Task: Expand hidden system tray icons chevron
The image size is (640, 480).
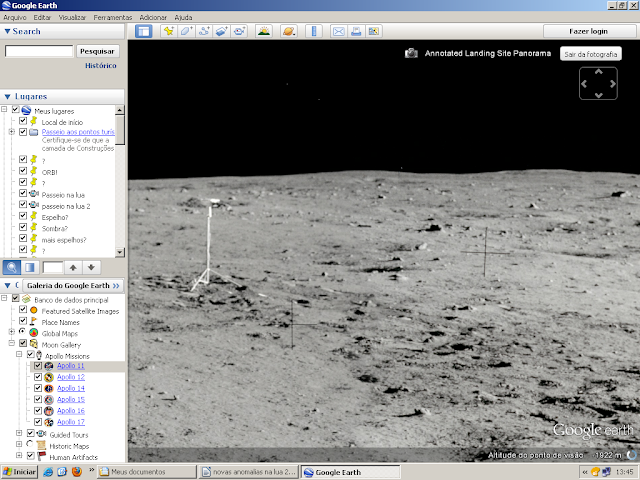Action: (x=585, y=472)
